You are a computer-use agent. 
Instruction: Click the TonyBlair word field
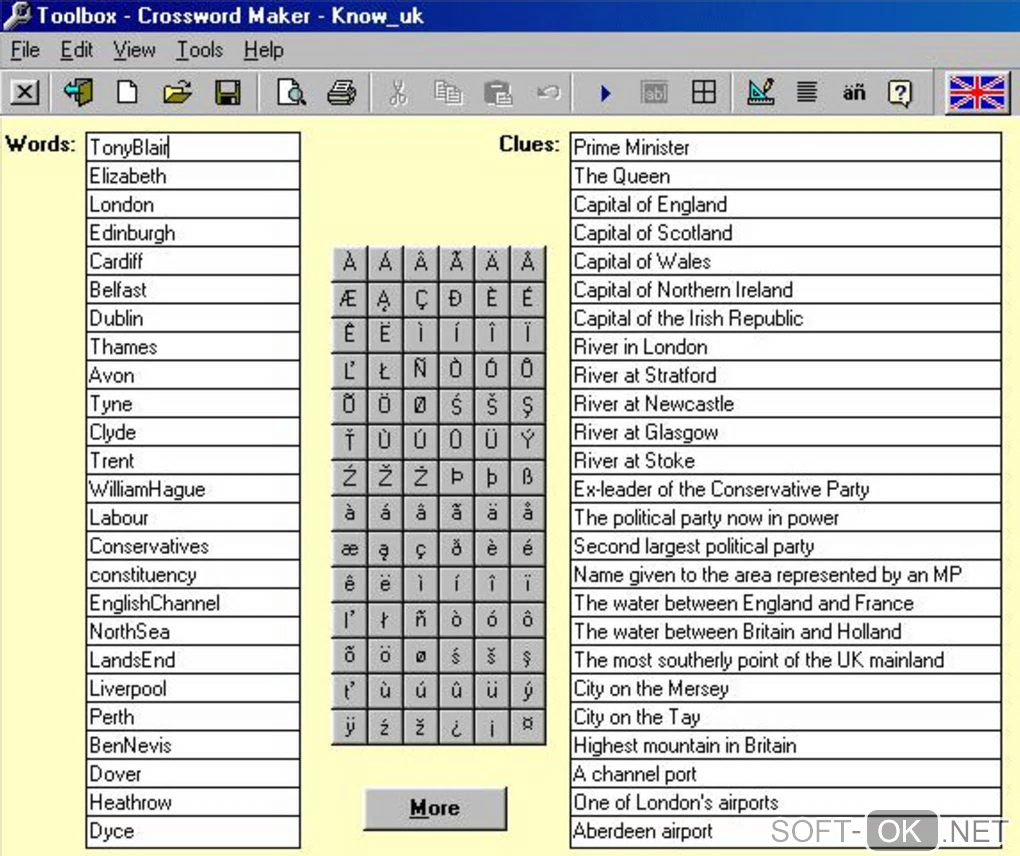tap(193, 148)
